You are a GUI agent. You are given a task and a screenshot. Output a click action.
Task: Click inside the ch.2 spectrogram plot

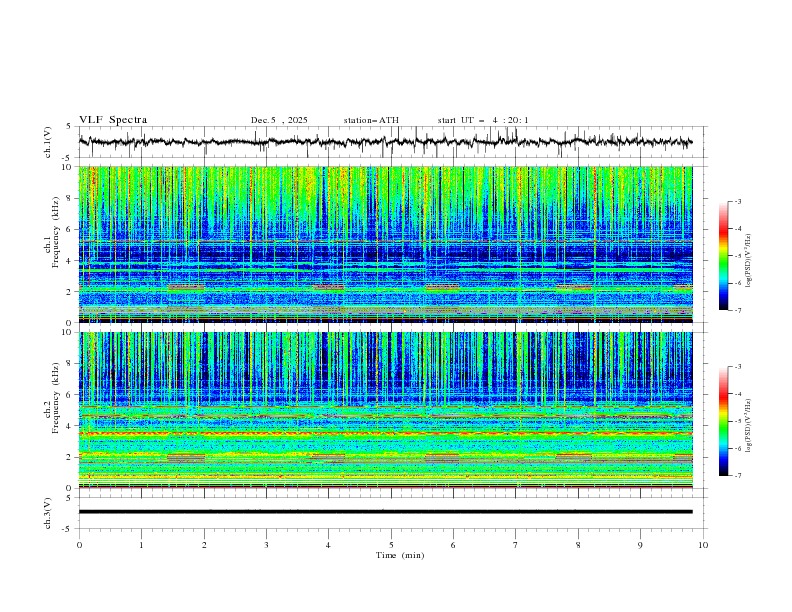click(390, 409)
